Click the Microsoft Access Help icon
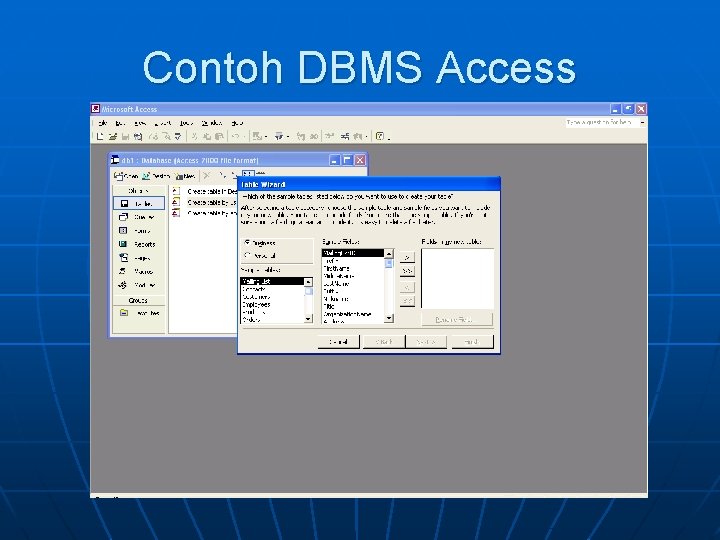 pyautogui.click(x=380, y=136)
